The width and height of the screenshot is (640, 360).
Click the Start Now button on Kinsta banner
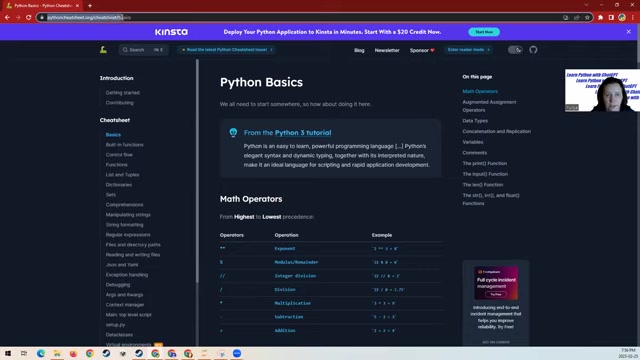(484, 32)
